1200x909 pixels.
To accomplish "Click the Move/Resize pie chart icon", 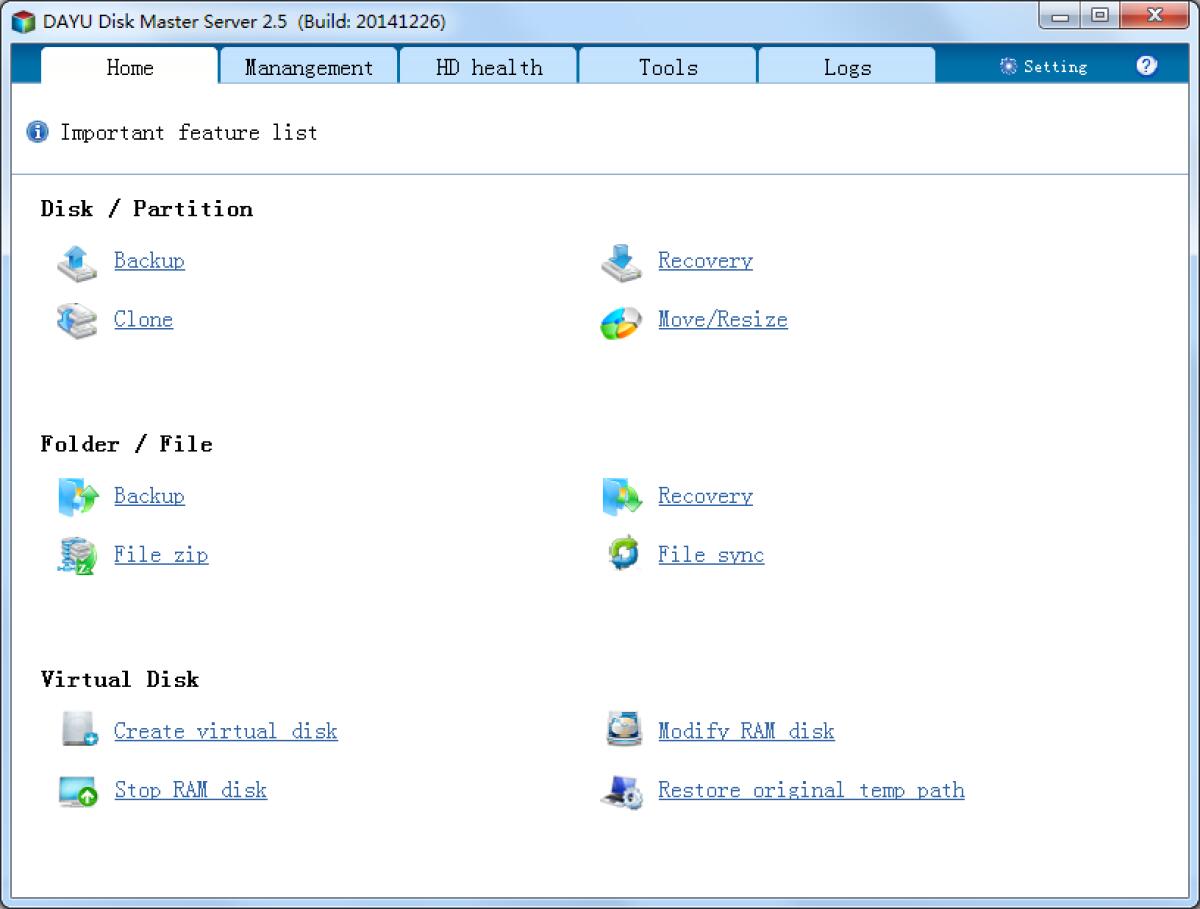I will (622, 320).
